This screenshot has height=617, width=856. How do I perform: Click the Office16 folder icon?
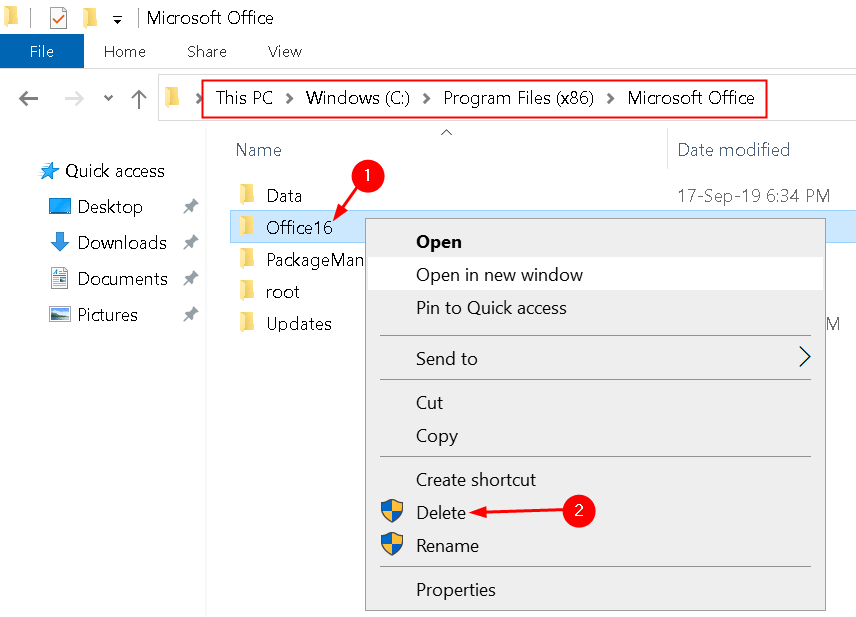click(x=247, y=226)
